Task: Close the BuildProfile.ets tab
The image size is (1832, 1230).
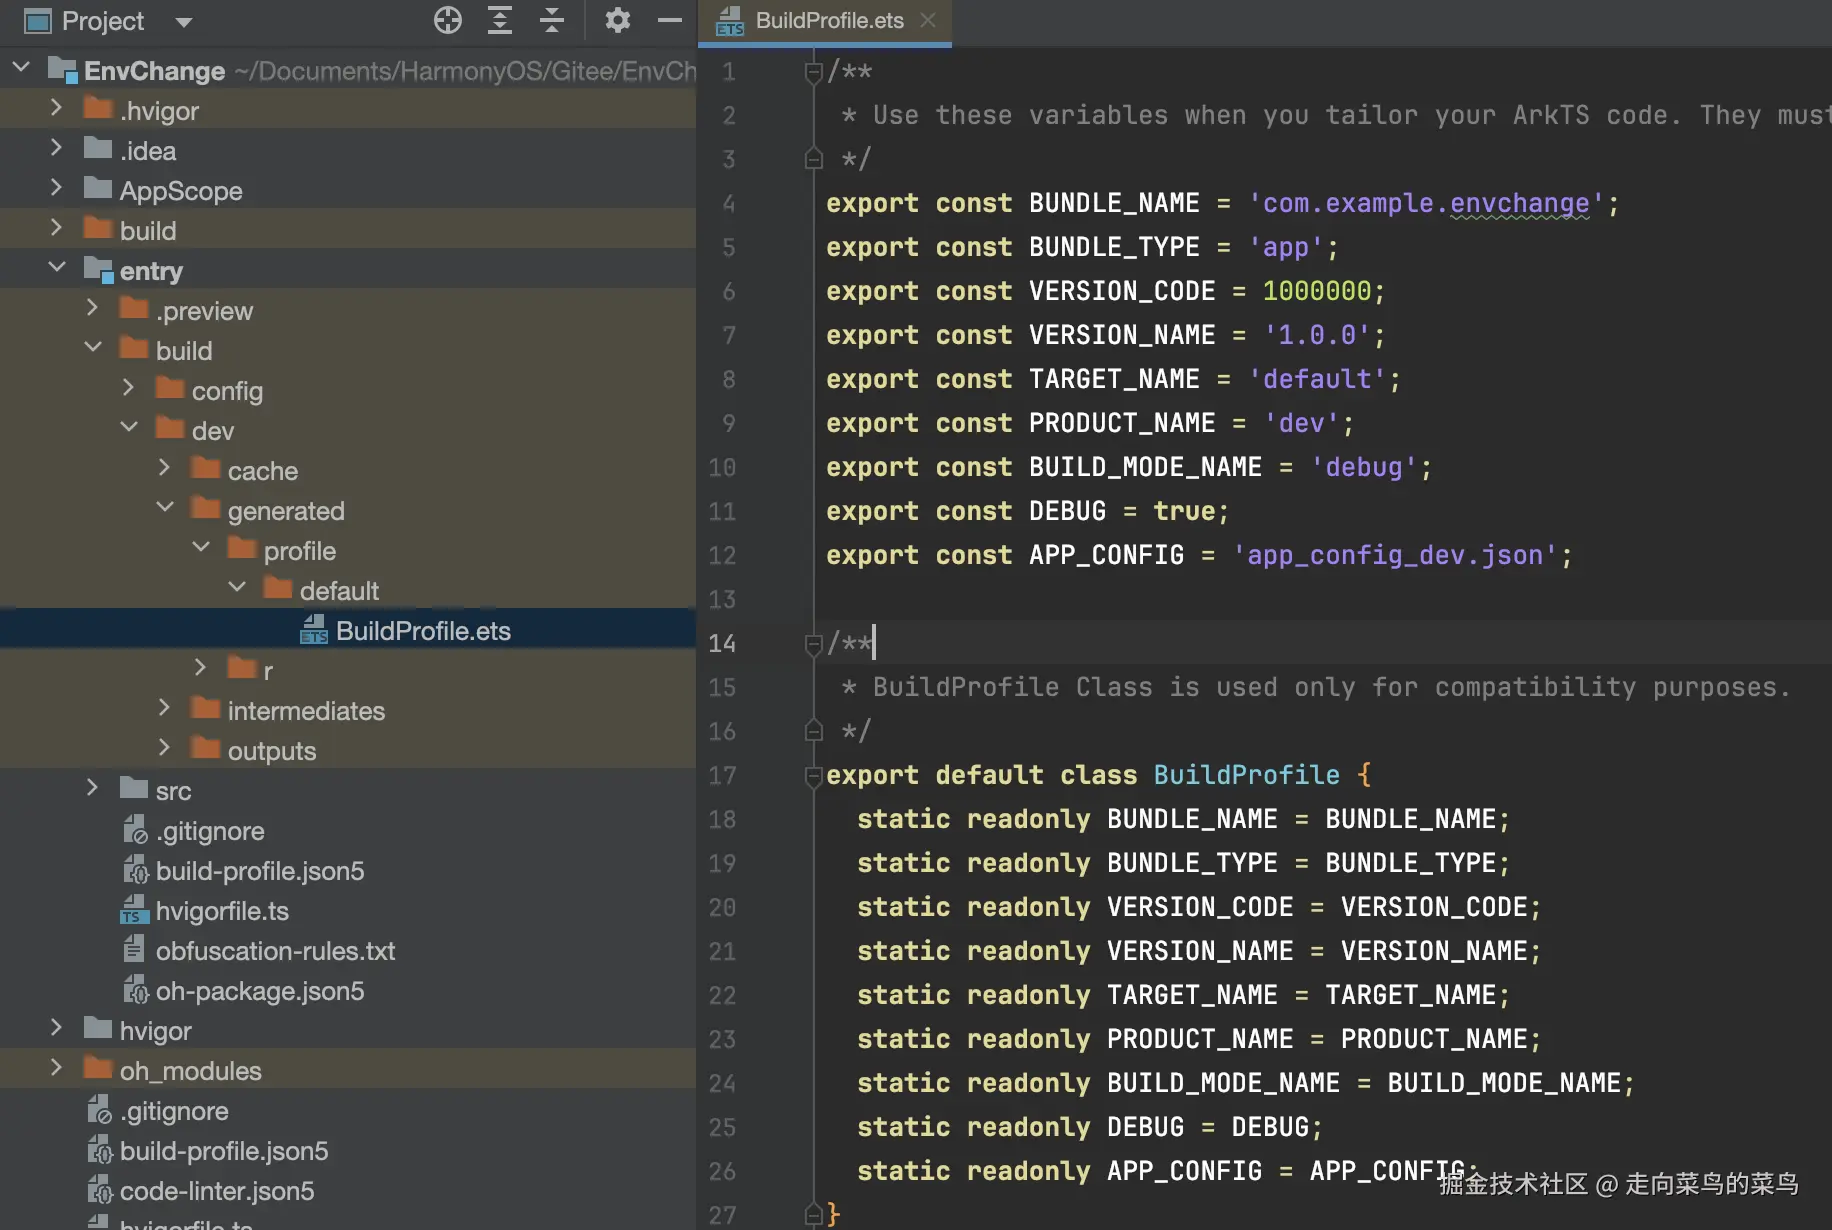Action: [x=928, y=20]
